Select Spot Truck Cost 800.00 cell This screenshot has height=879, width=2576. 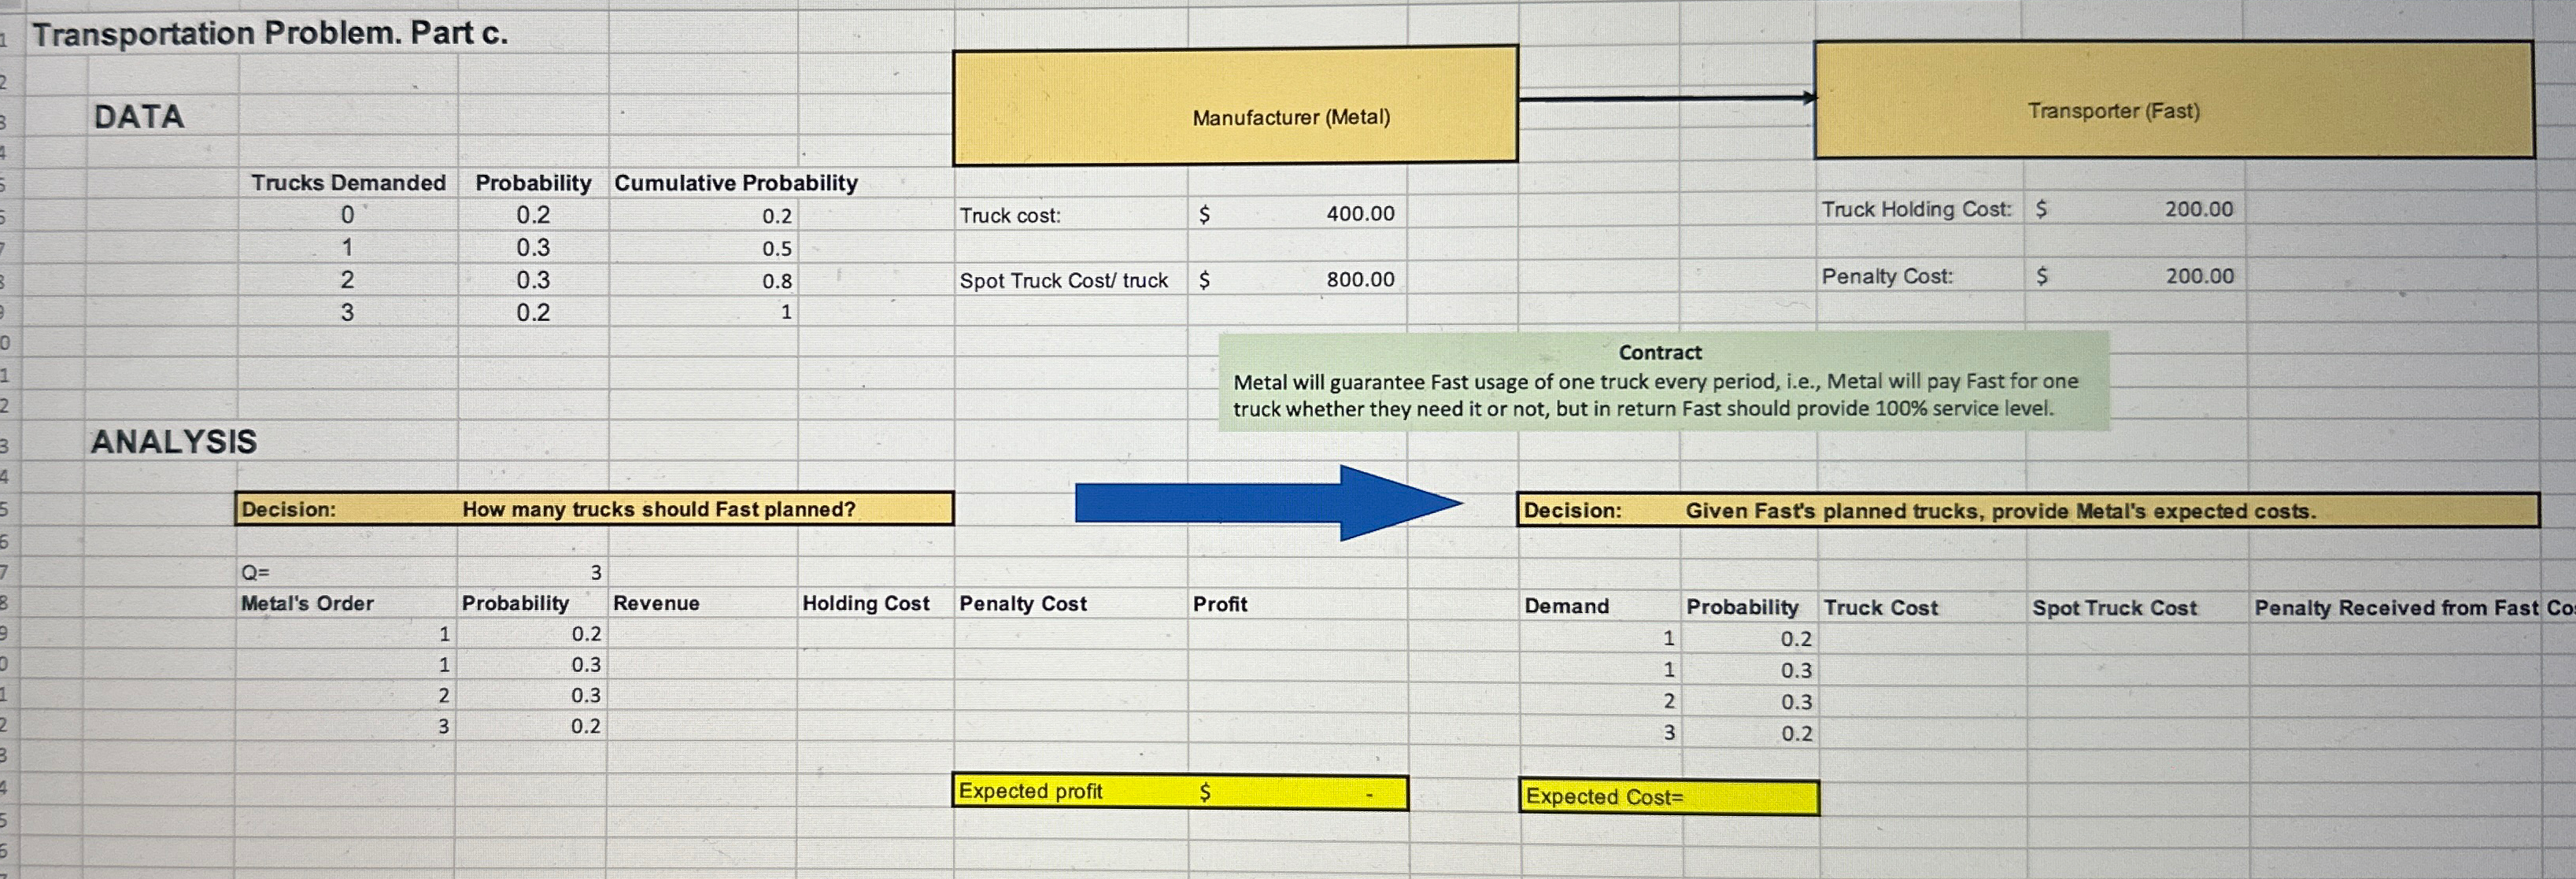point(1359,280)
